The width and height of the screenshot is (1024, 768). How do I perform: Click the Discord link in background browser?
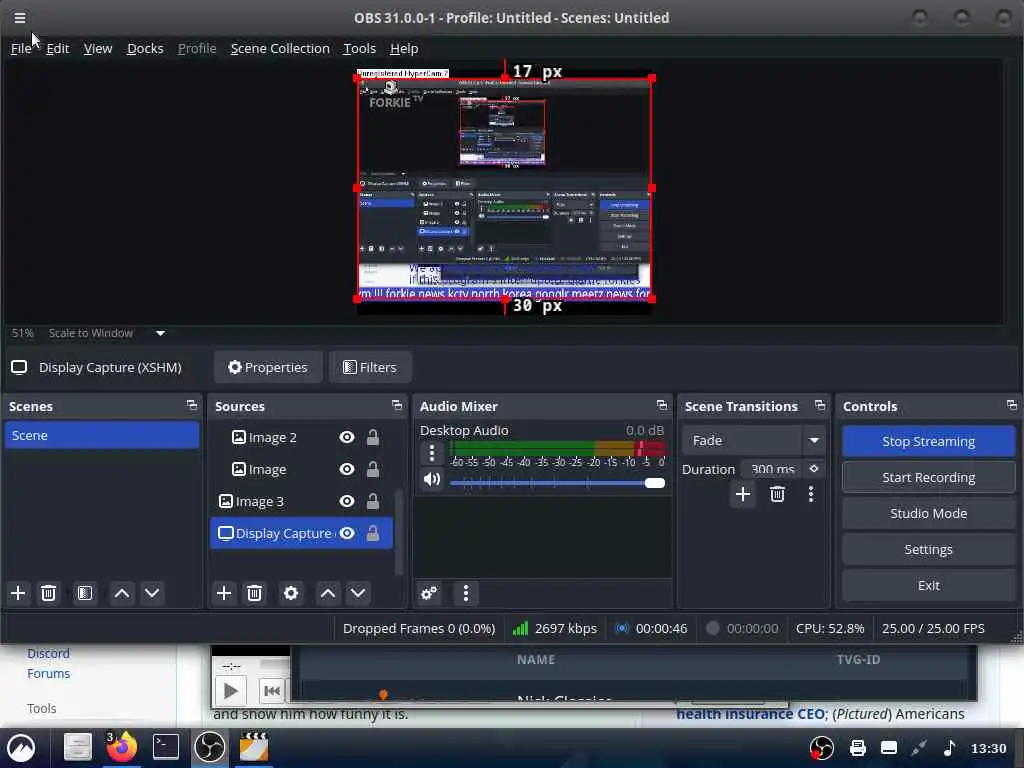(x=48, y=653)
